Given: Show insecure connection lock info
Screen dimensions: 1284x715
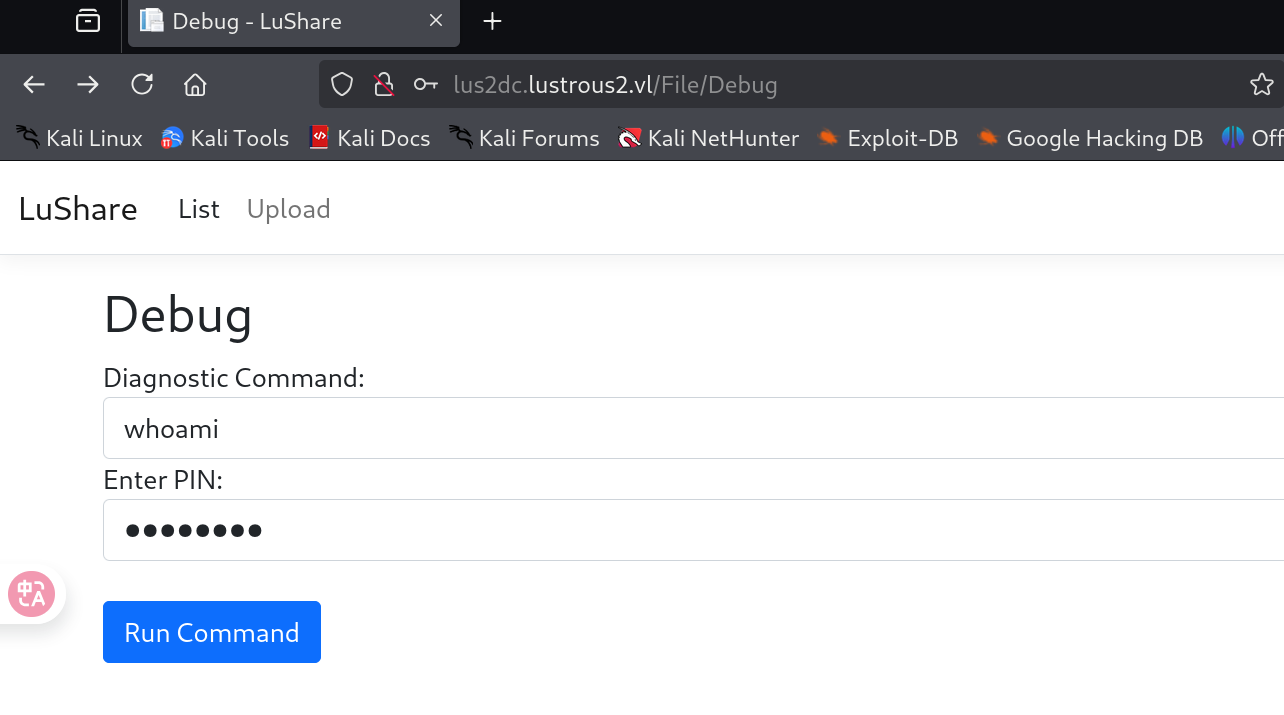Looking at the screenshot, I should [x=383, y=85].
